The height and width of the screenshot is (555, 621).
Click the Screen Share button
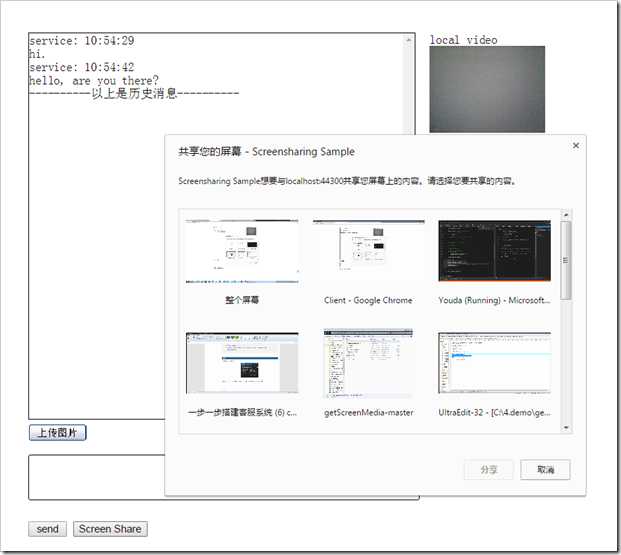click(x=110, y=529)
